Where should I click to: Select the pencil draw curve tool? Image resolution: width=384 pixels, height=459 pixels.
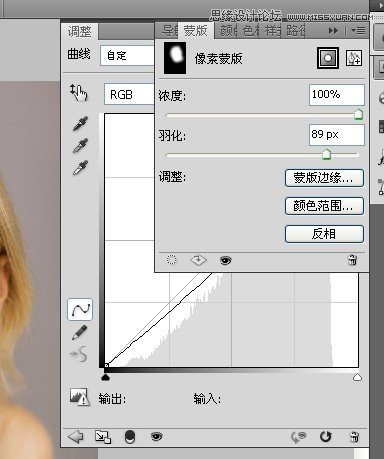tap(80, 333)
